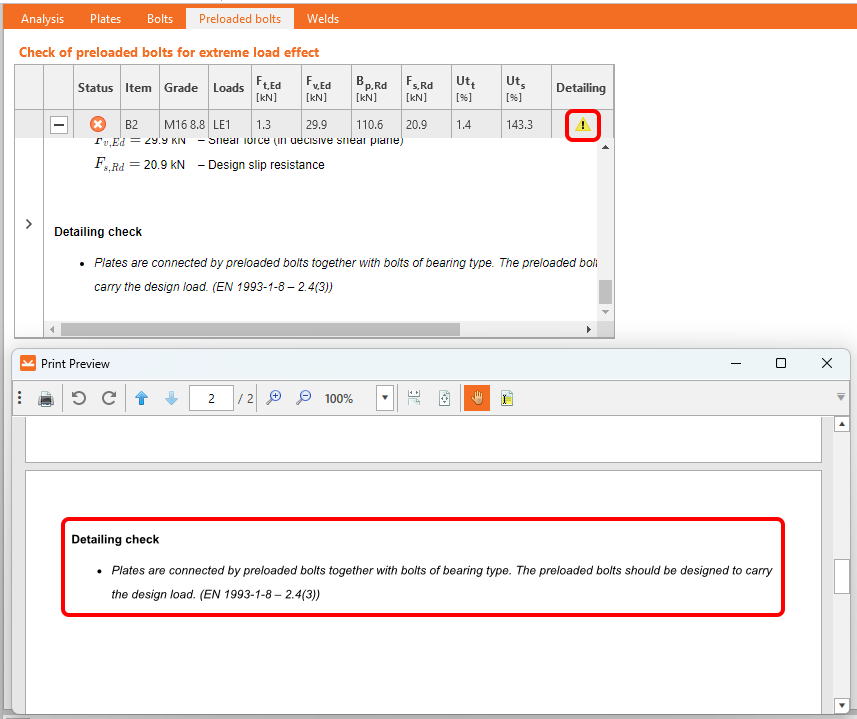Image resolution: width=857 pixels, height=719 pixels.
Task: Click the fit whole page icon
Action: [444, 398]
